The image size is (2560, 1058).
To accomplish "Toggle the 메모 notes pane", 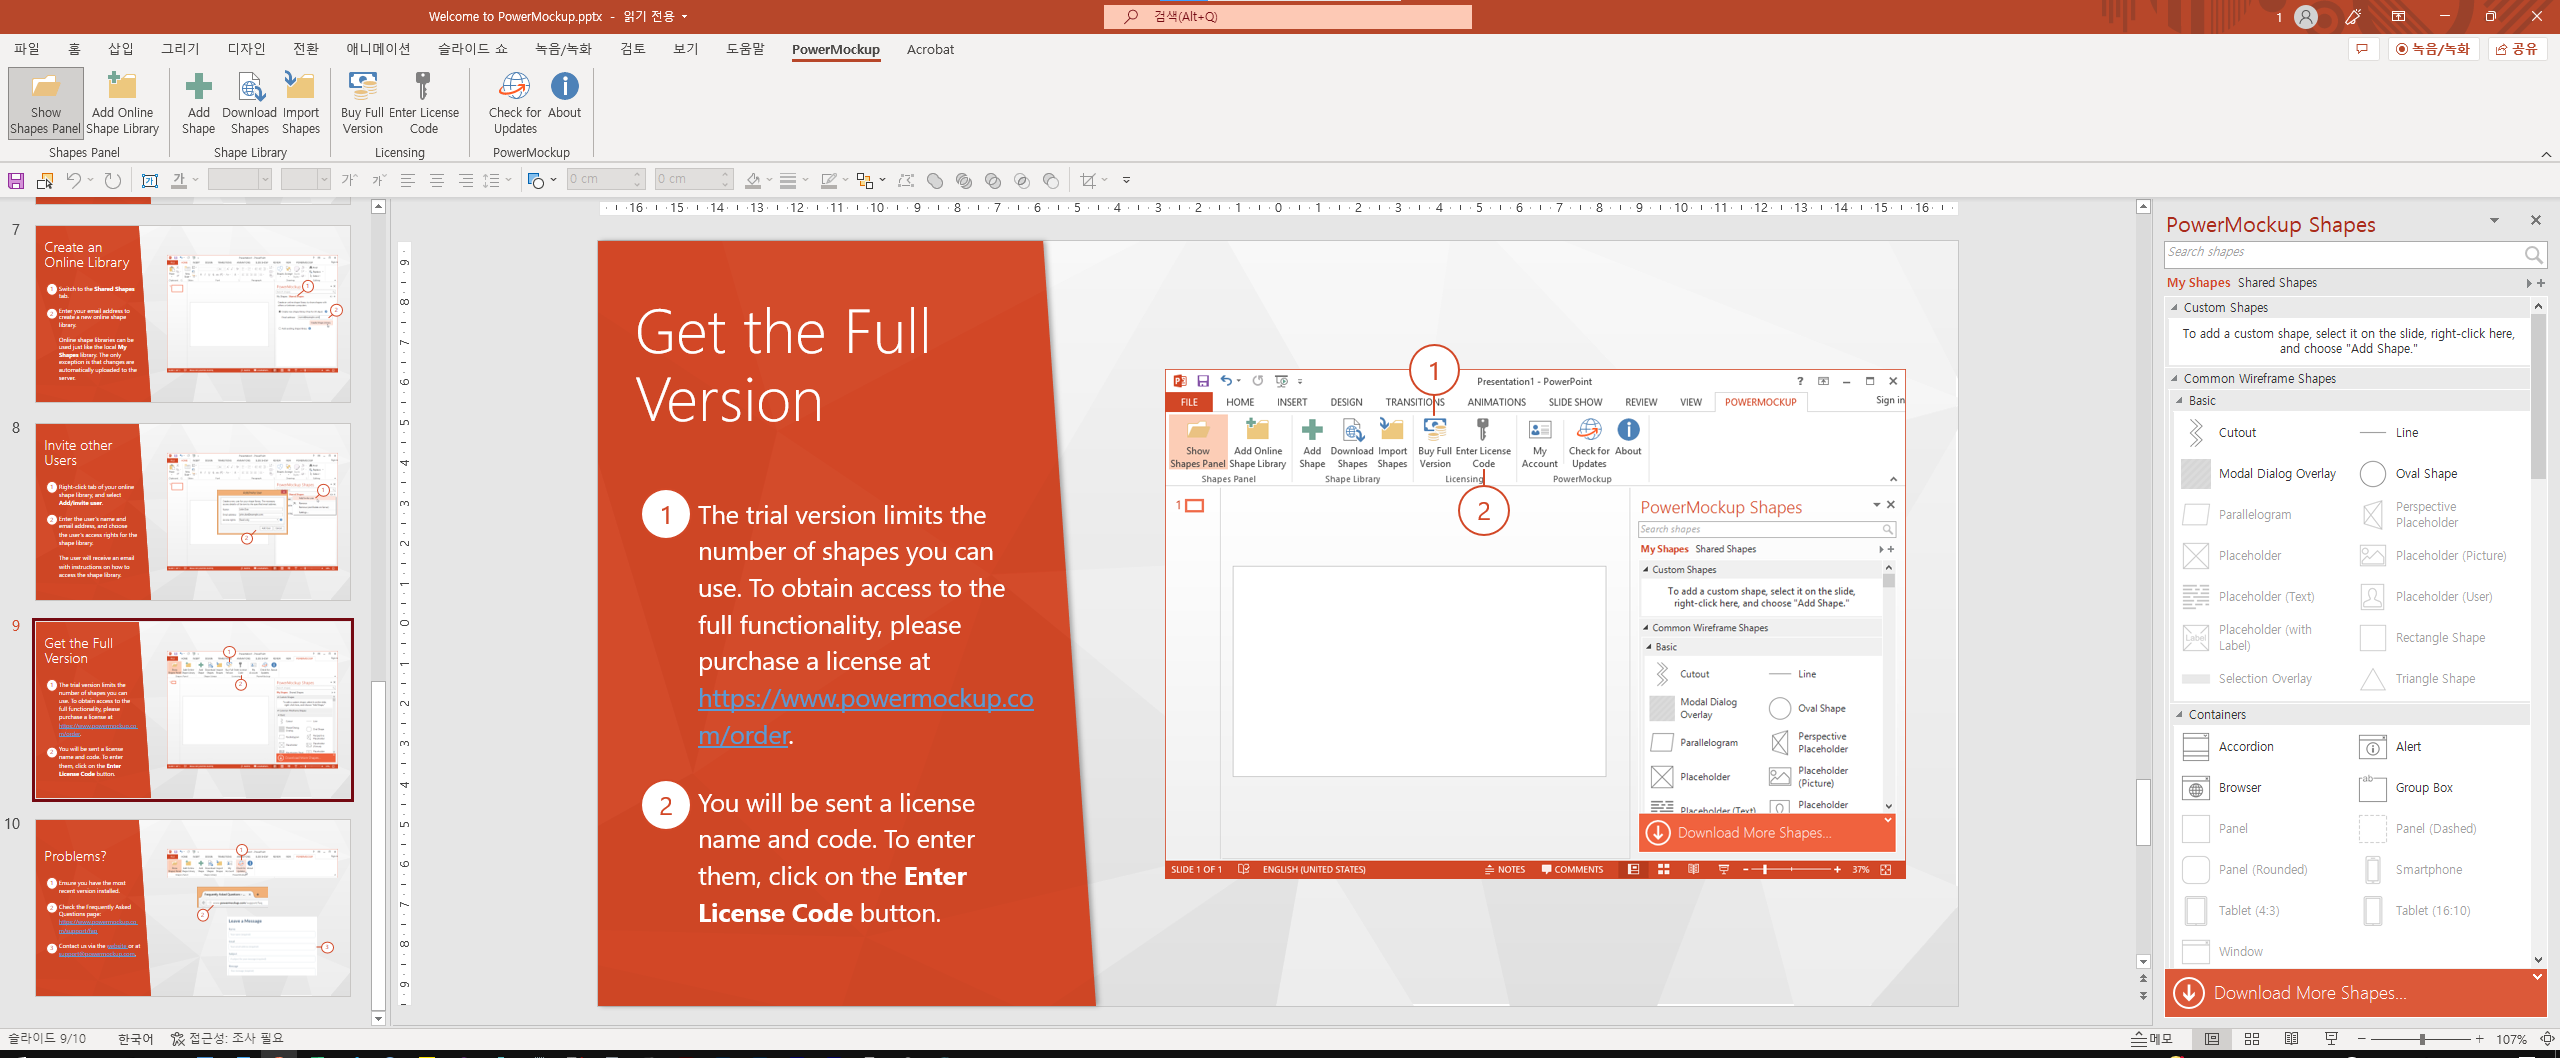I will [2152, 1039].
